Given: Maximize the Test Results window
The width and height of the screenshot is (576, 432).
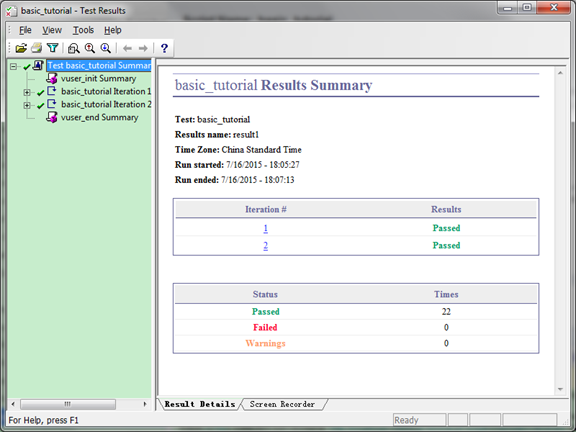Looking at the screenshot, I should coord(527,8).
